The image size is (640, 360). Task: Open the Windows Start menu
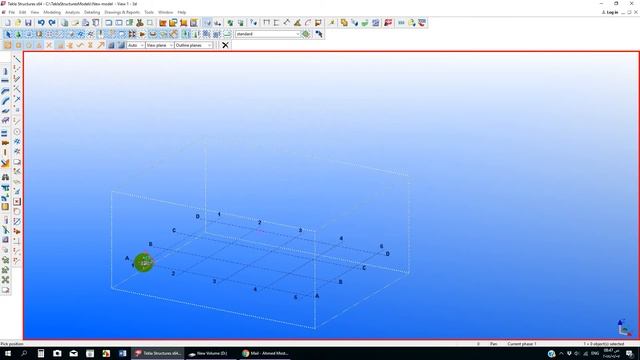pyautogui.click(x=7, y=353)
